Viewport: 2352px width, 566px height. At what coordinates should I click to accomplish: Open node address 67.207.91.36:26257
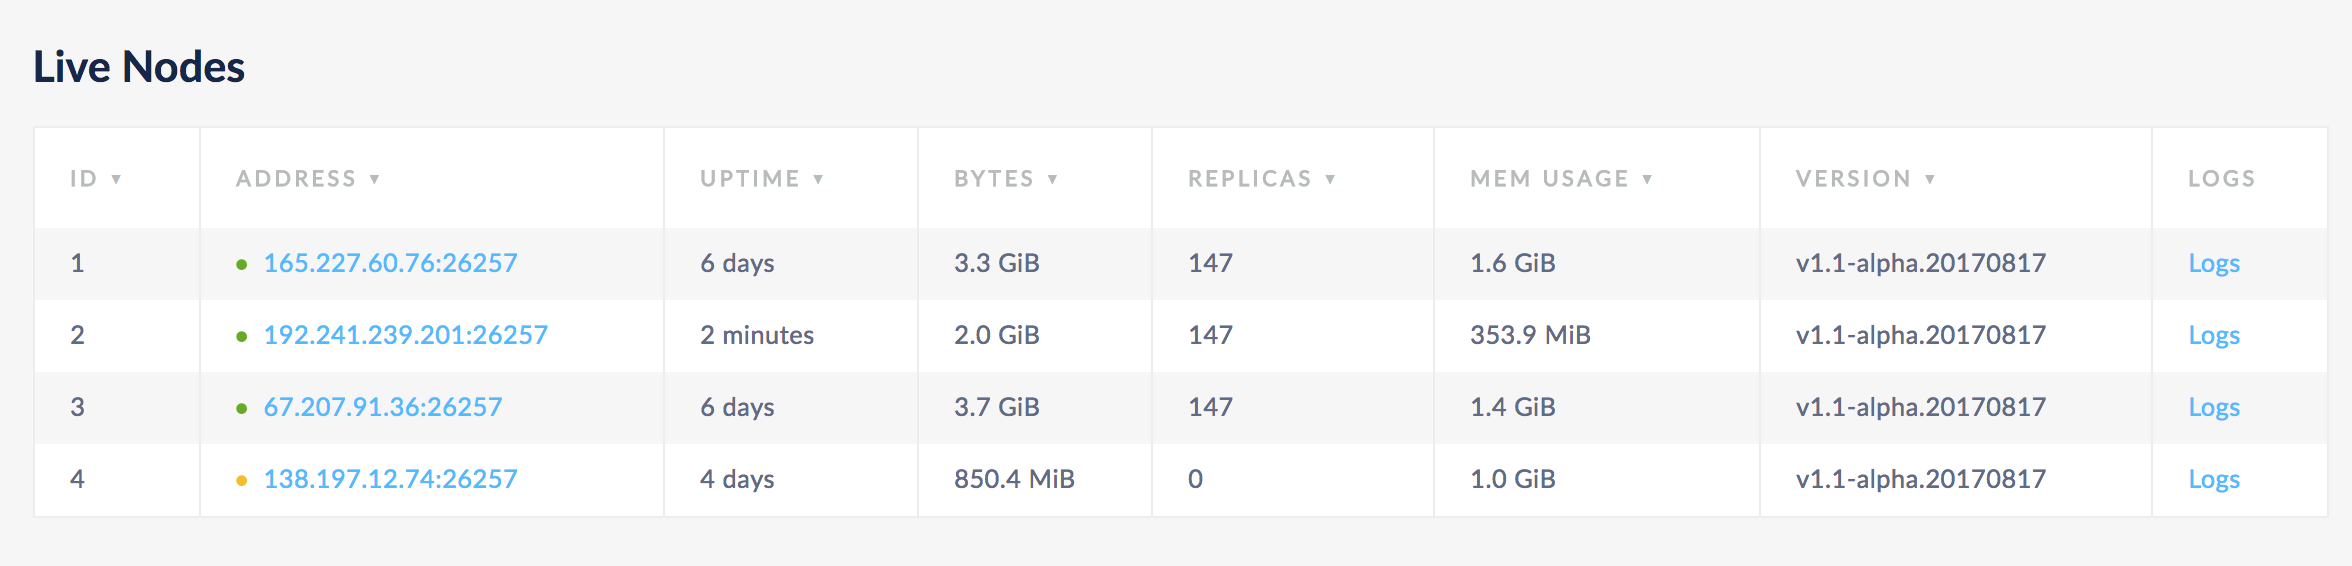pos(382,407)
